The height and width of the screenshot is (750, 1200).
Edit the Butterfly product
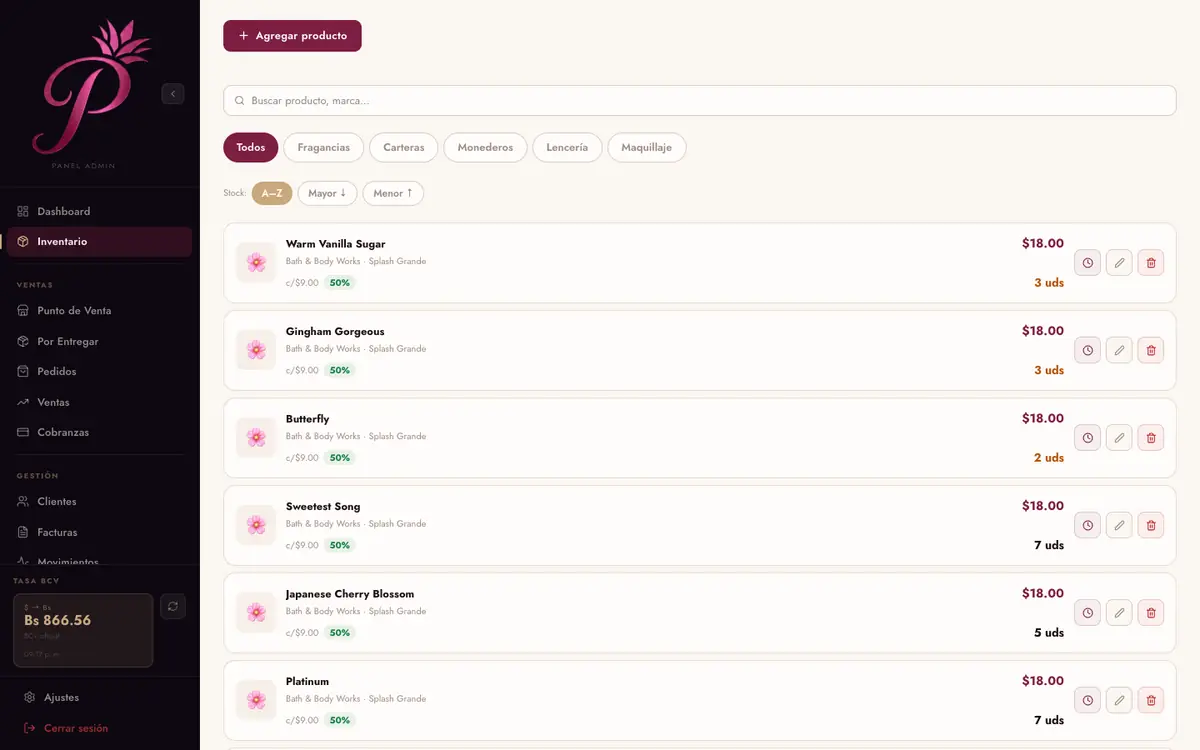(1119, 438)
